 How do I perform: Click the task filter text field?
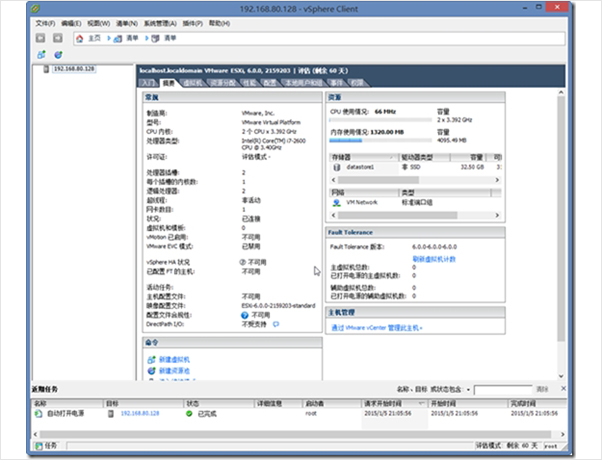503,390
